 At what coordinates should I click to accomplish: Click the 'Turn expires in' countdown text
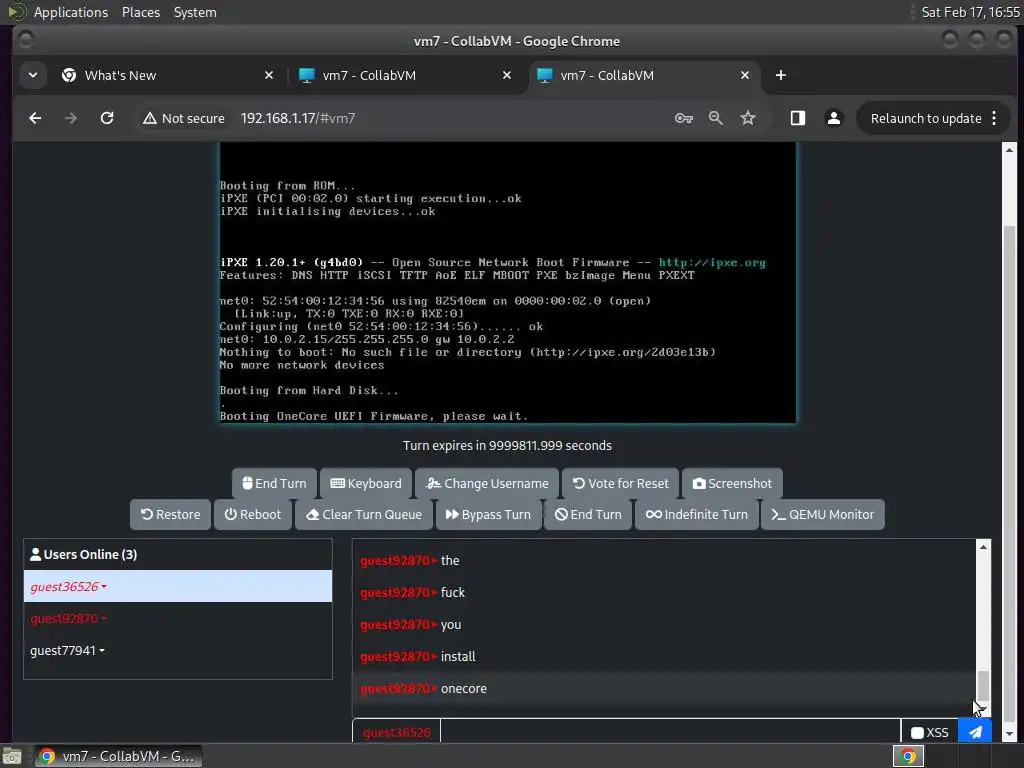click(507, 445)
